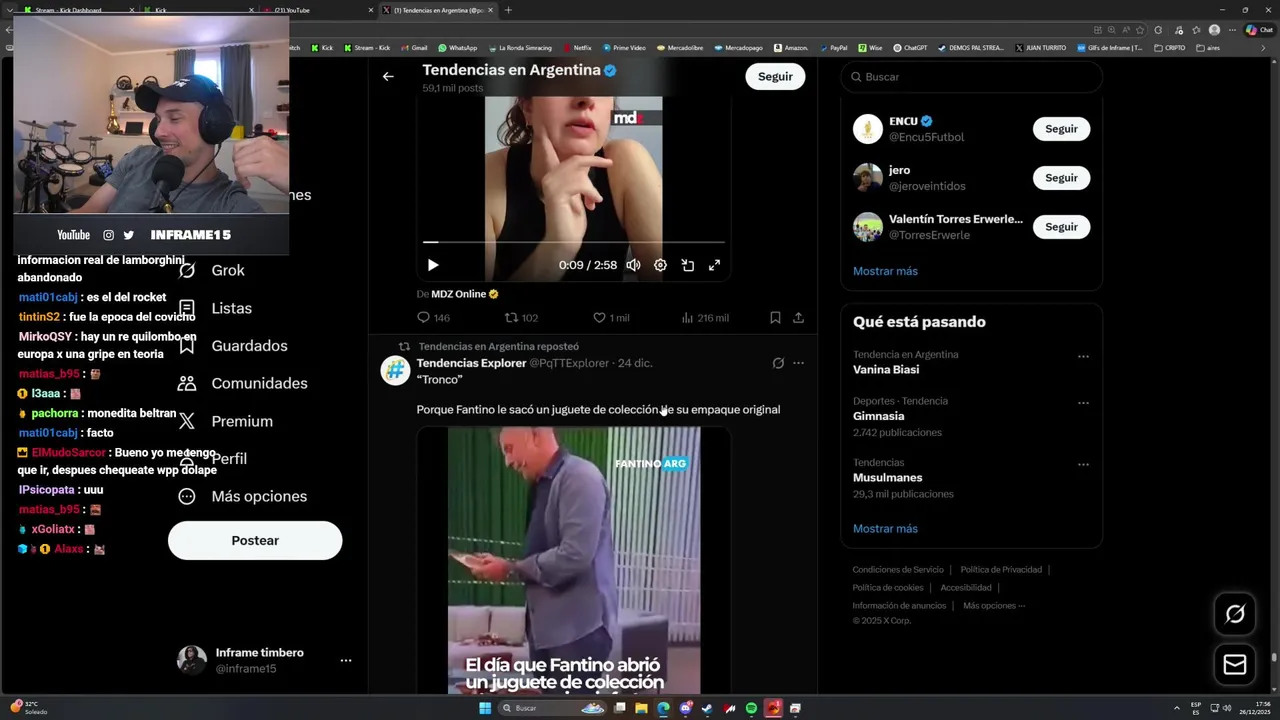The width and height of the screenshot is (1280, 720).
Task: Open account menu dots for Inframe timbero
Action: [x=346, y=661]
